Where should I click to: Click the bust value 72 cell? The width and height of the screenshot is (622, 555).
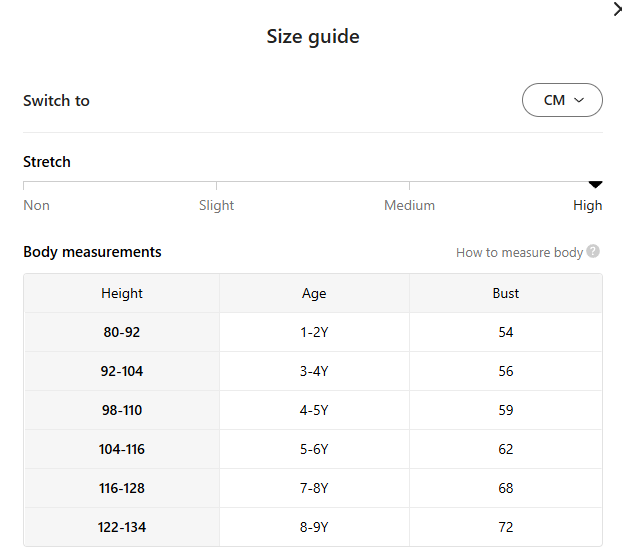tap(506, 527)
